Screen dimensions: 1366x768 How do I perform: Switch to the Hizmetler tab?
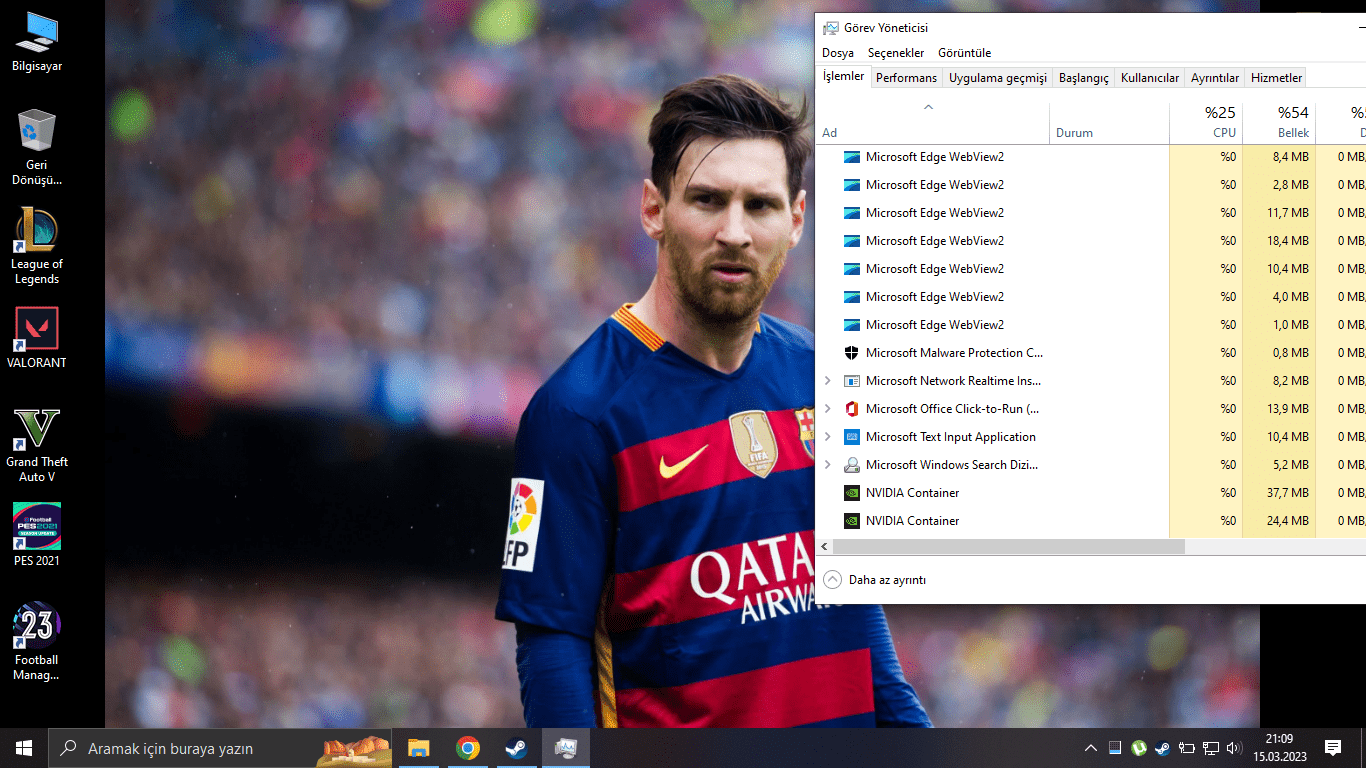1277,78
